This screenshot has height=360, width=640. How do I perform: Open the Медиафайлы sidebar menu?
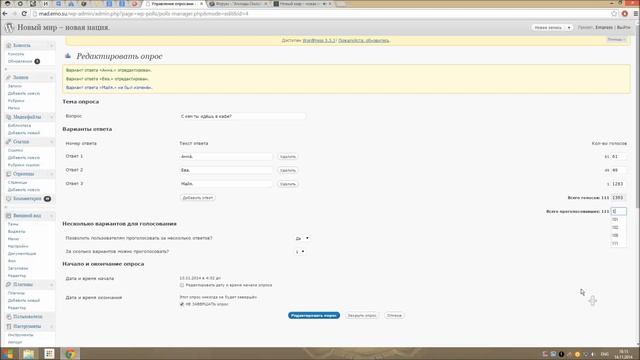tap(27, 117)
